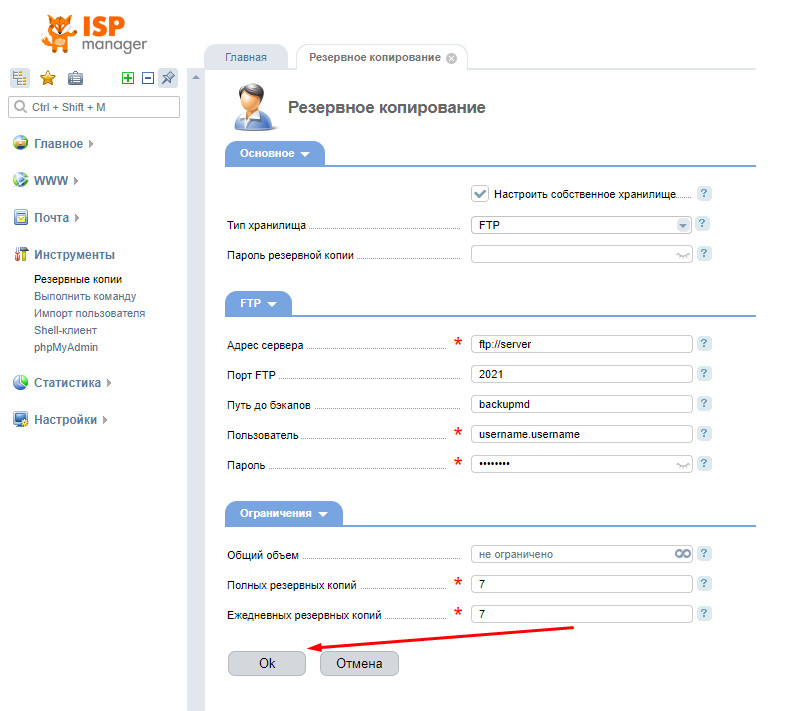The image size is (792, 711).
Task: Collapse all menu sections with minus icon
Action: (x=148, y=78)
